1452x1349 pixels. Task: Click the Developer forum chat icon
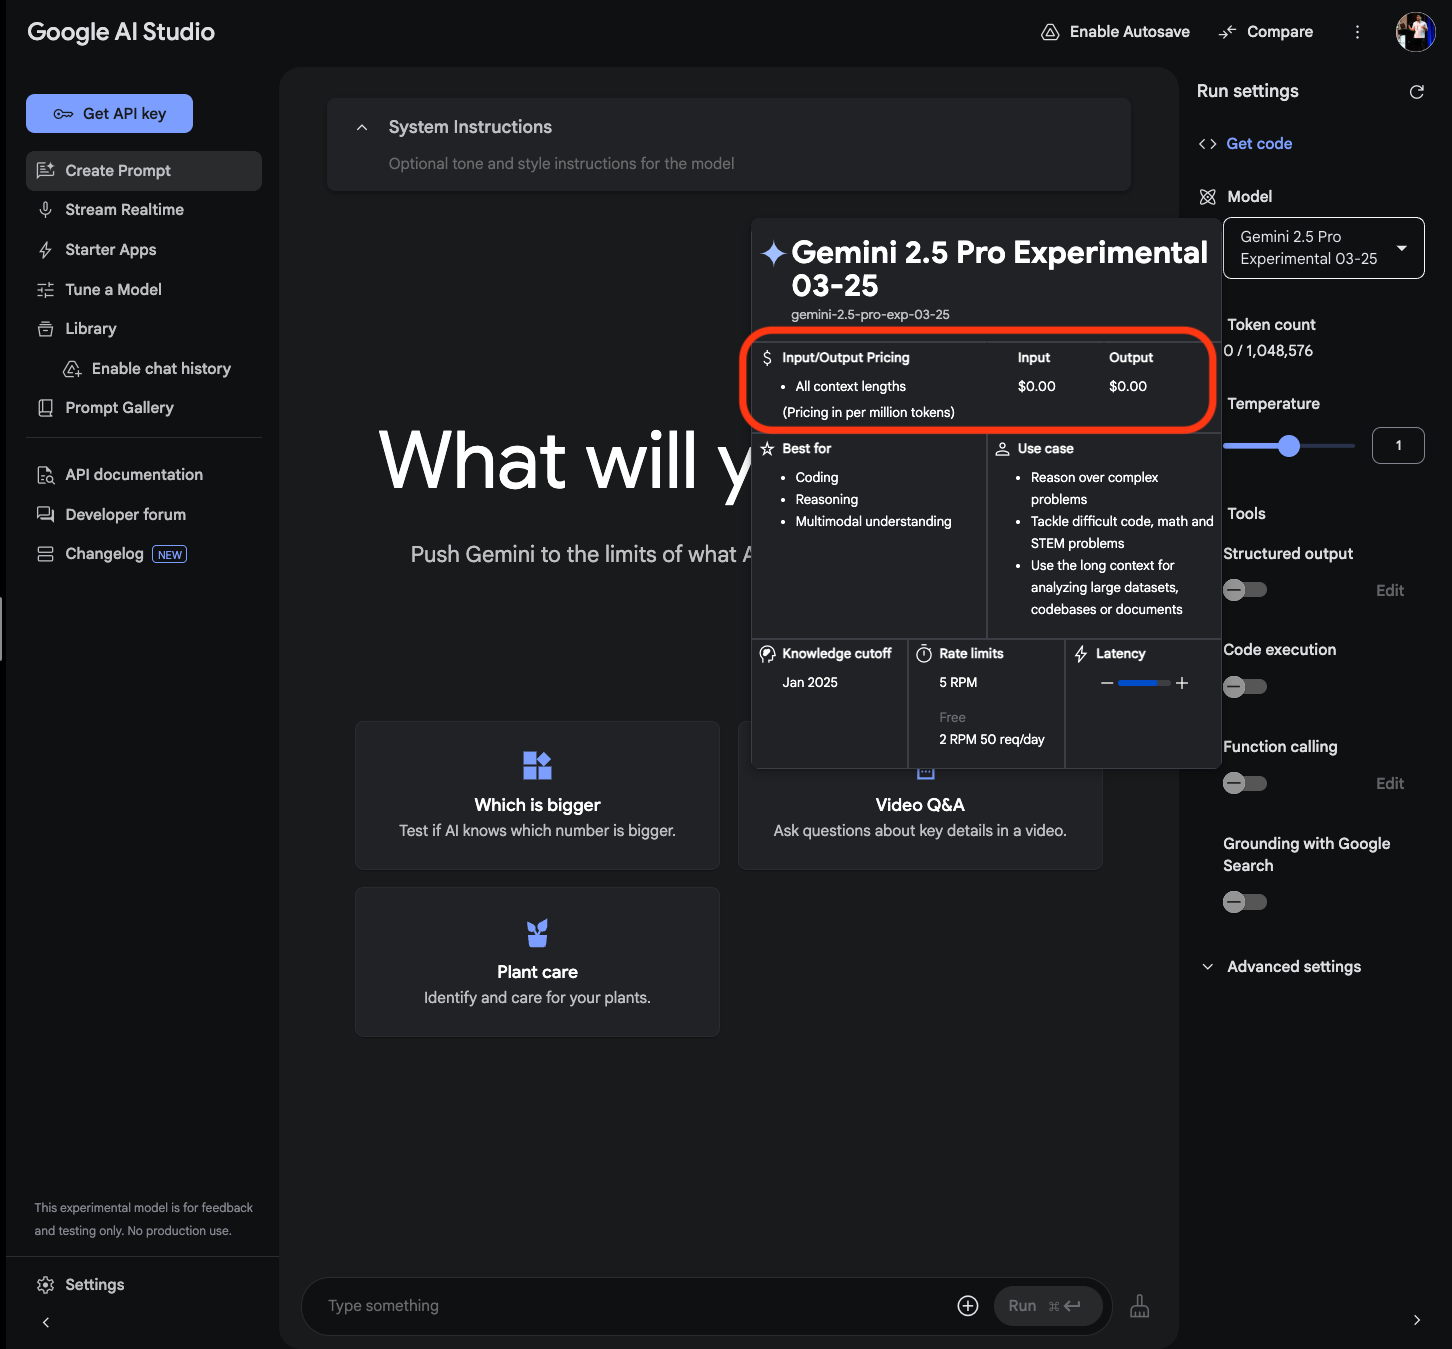pos(45,515)
